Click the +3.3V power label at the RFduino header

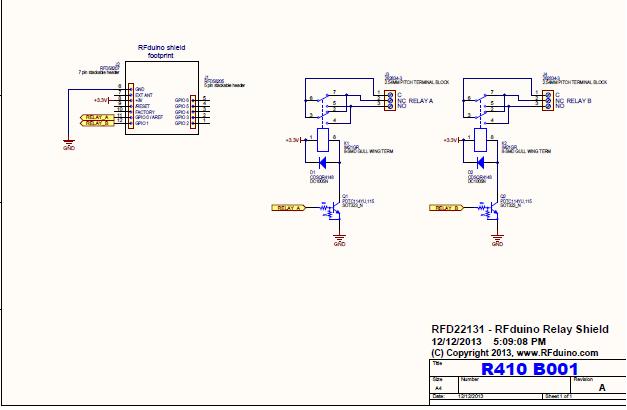[99, 100]
